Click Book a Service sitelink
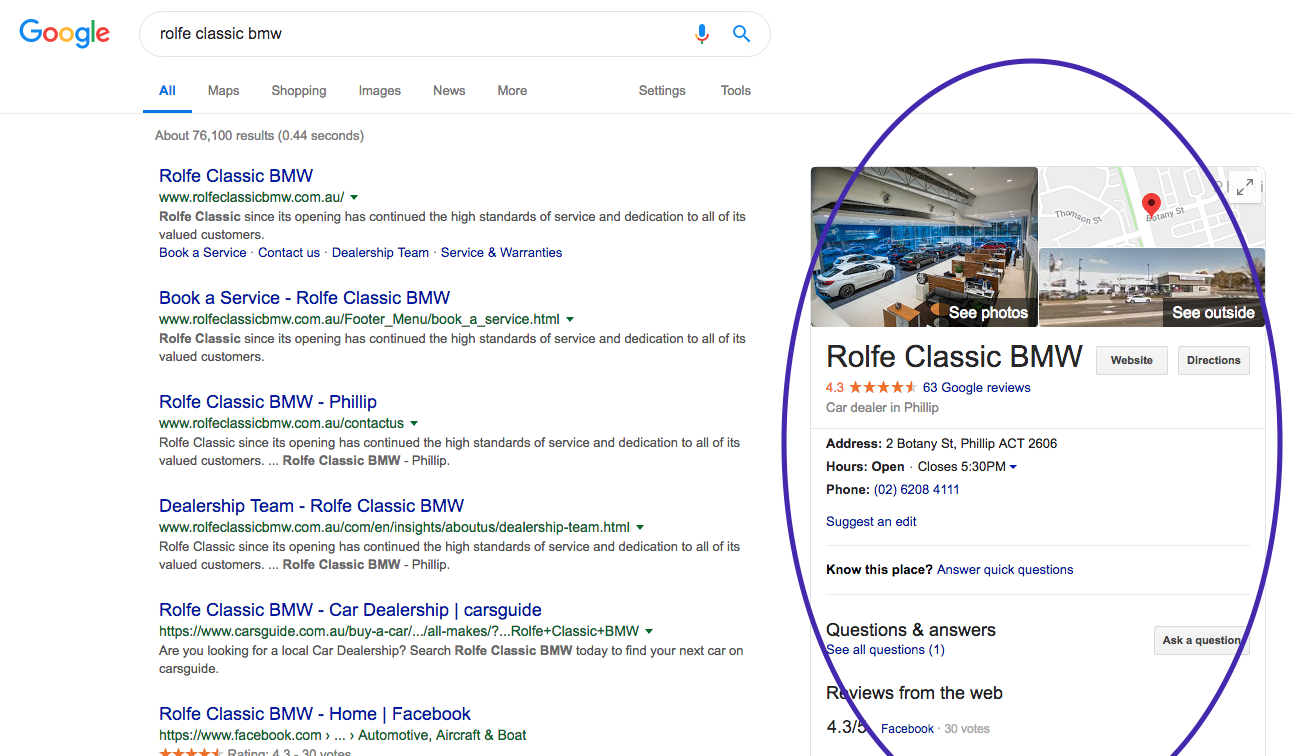This screenshot has height=756, width=1293. [x=202, y=252]
